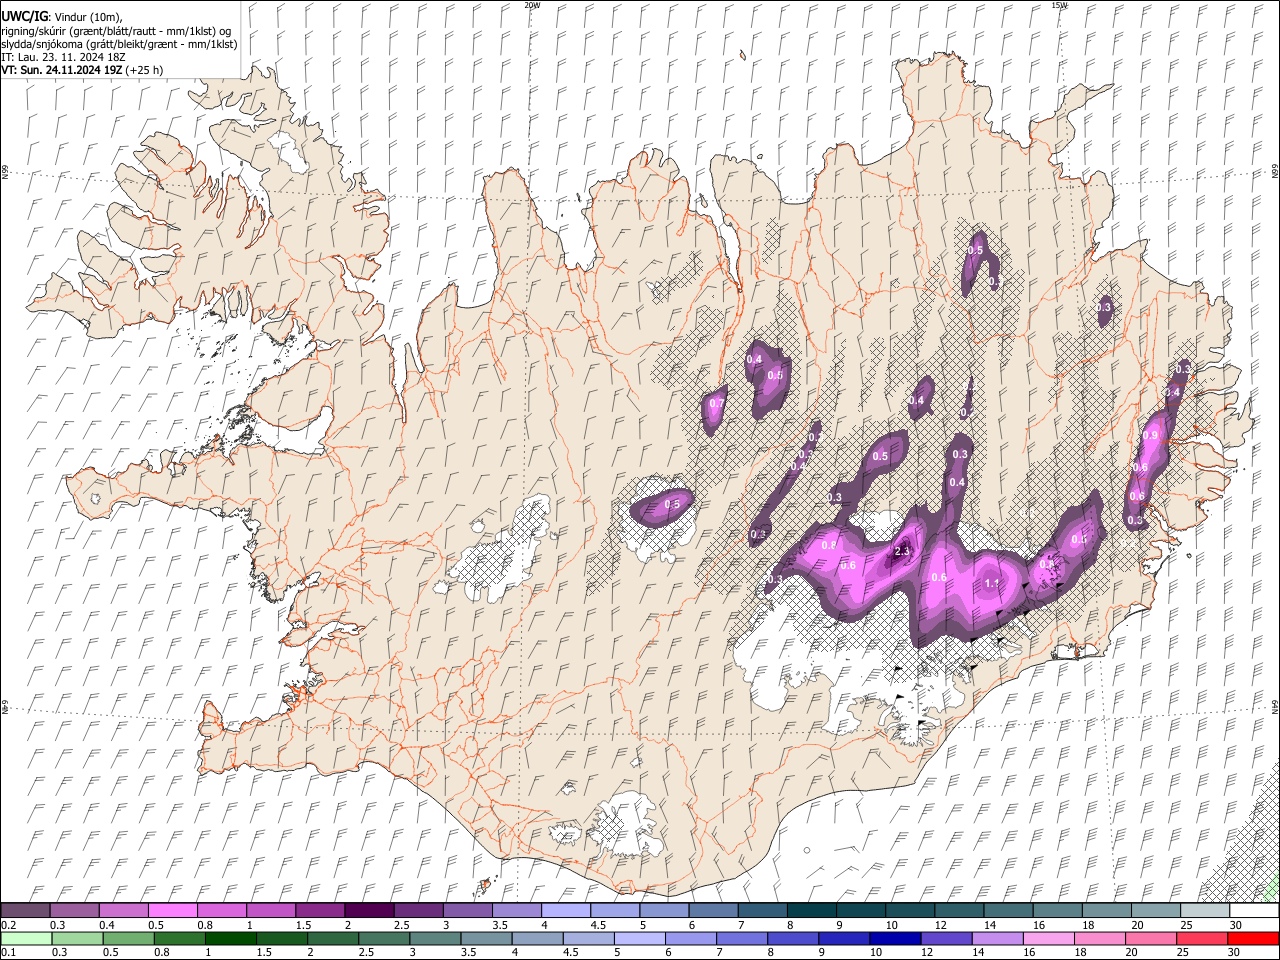Click the 2.3 precipitation value on the map
Viewport: 1280px width, 960px height.
[902, 552]
